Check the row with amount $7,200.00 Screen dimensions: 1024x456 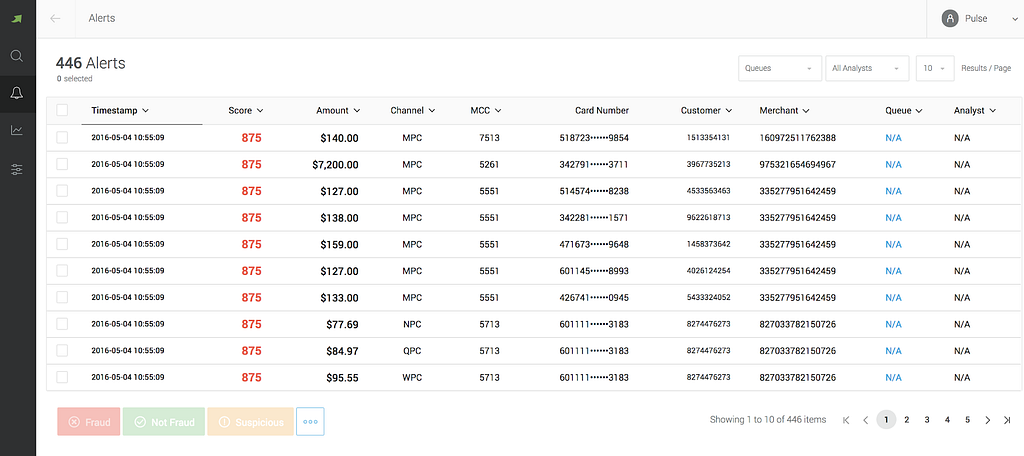coord(62,164)
